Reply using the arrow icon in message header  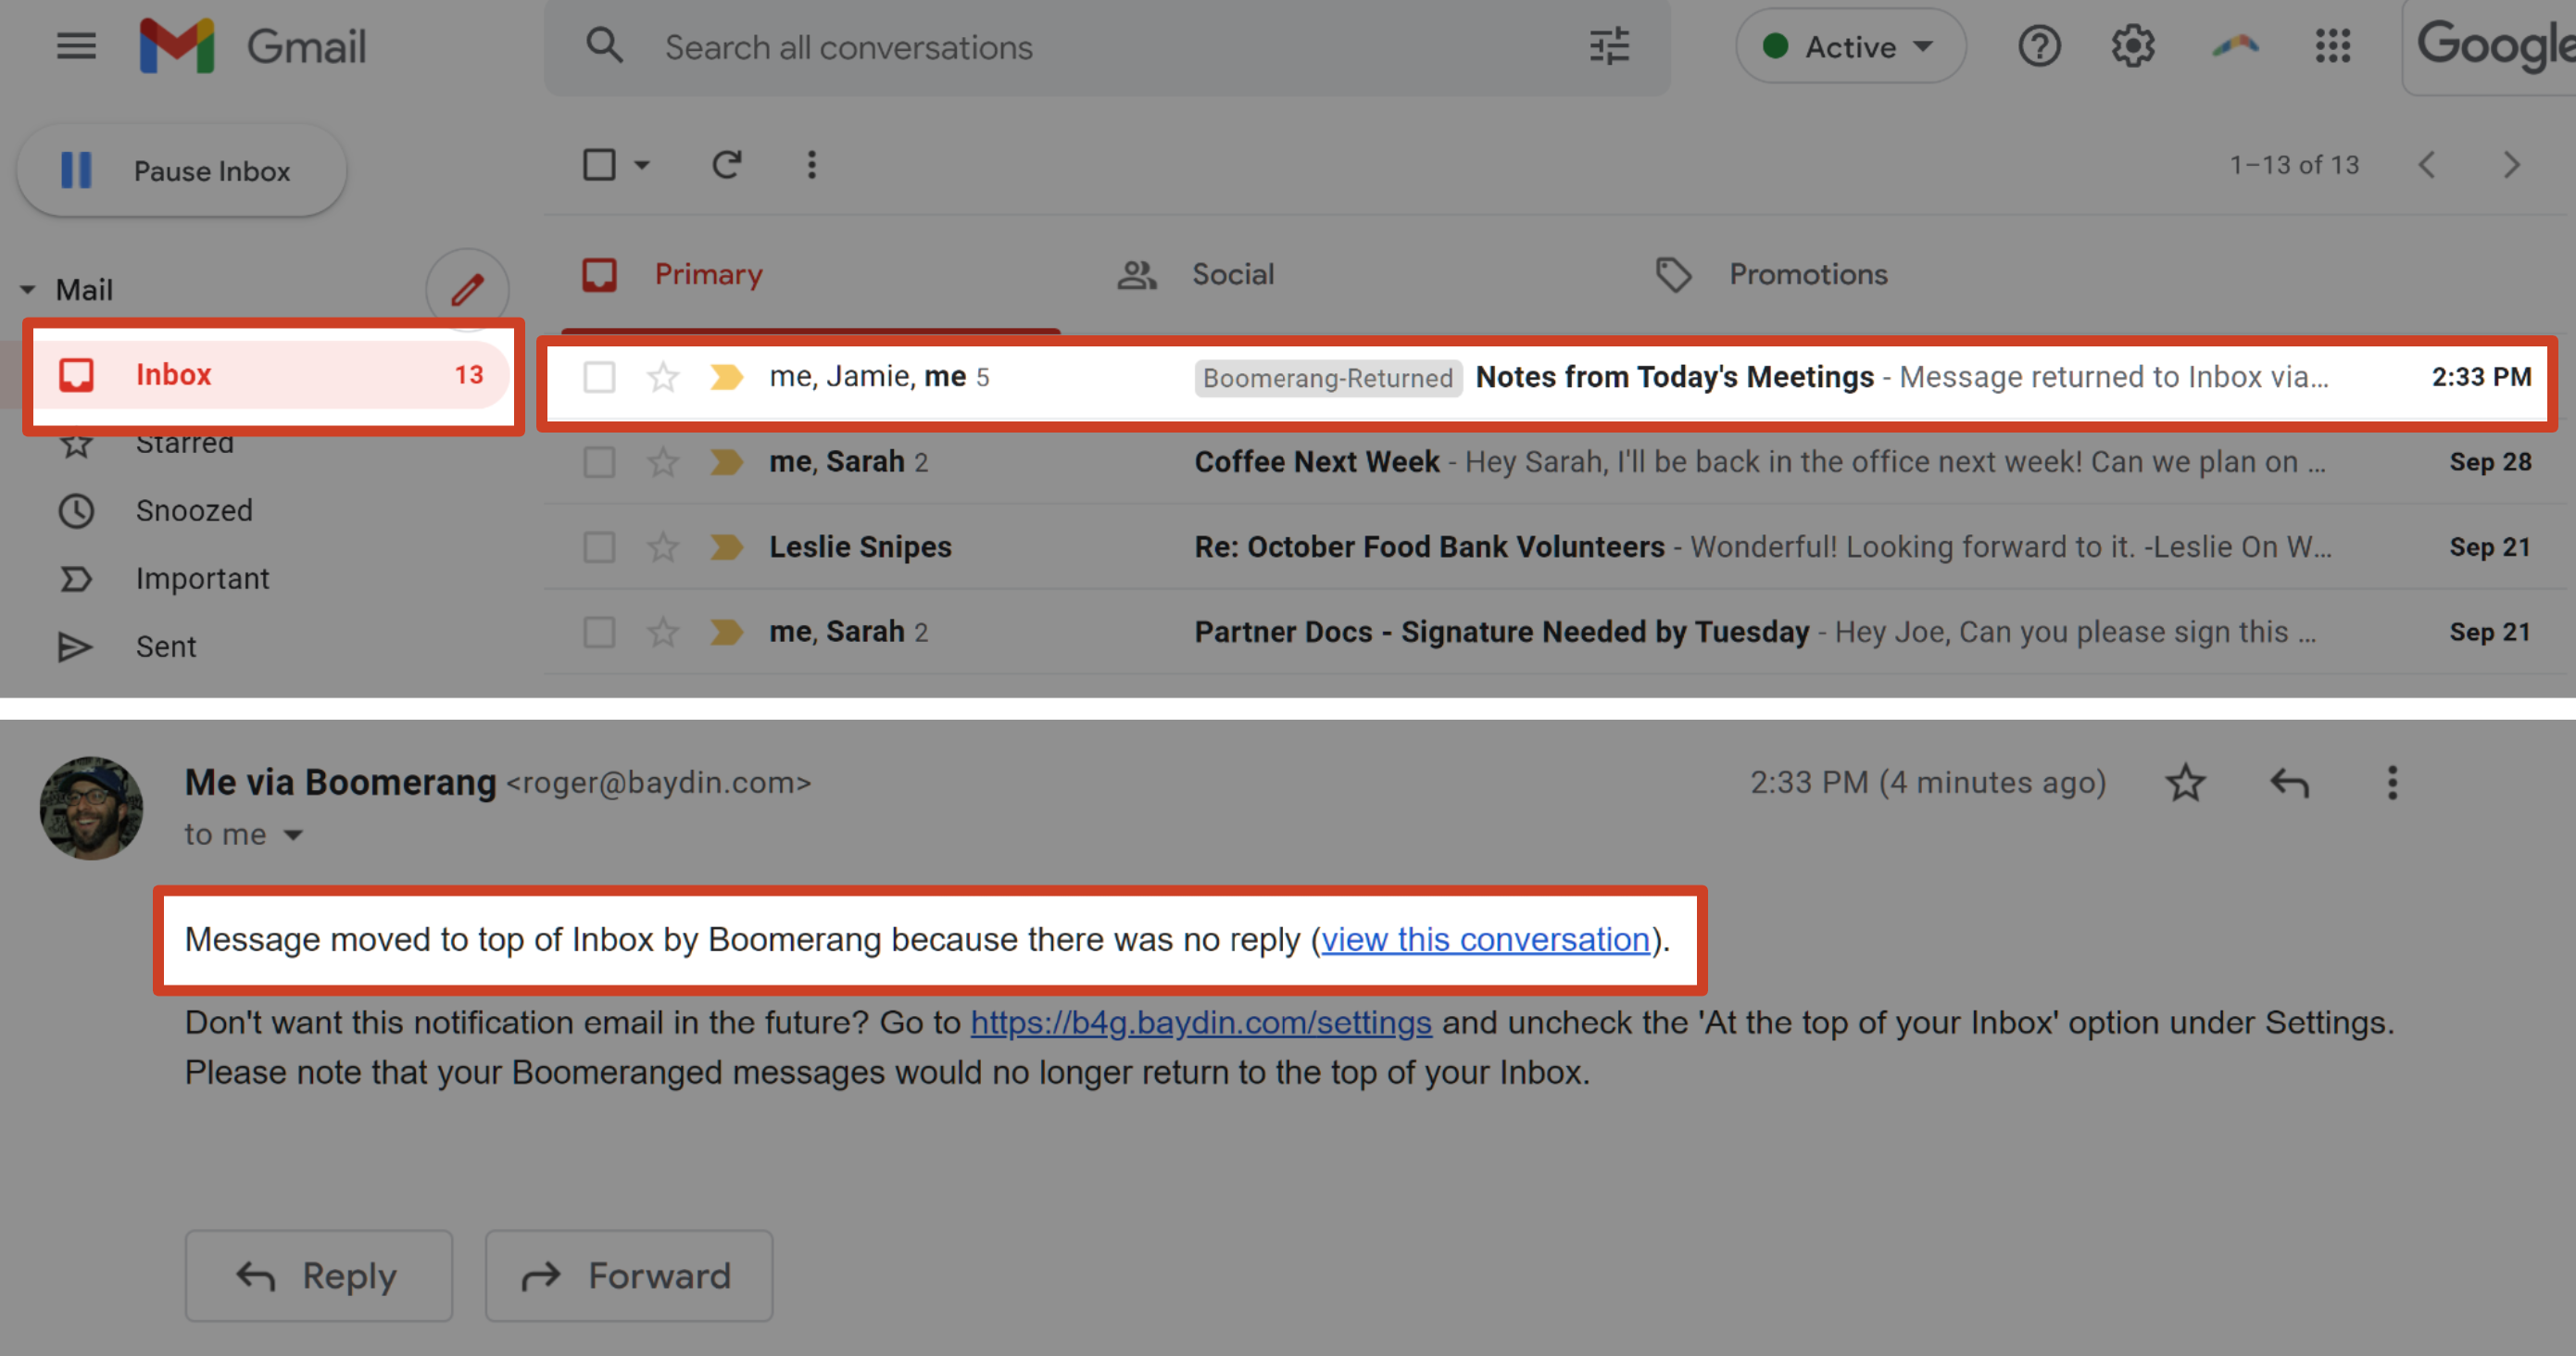tap(2289, 783)
